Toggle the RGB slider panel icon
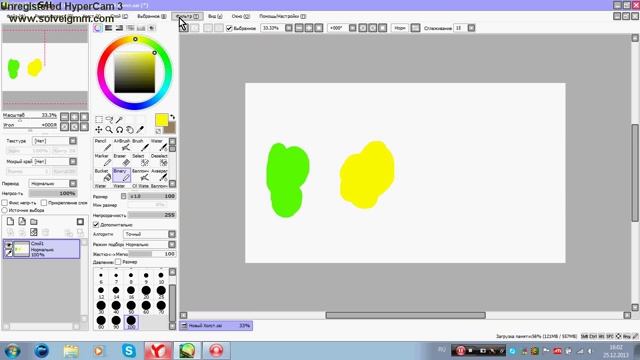This screenshot has width=640, height=360. click(108, 28)
